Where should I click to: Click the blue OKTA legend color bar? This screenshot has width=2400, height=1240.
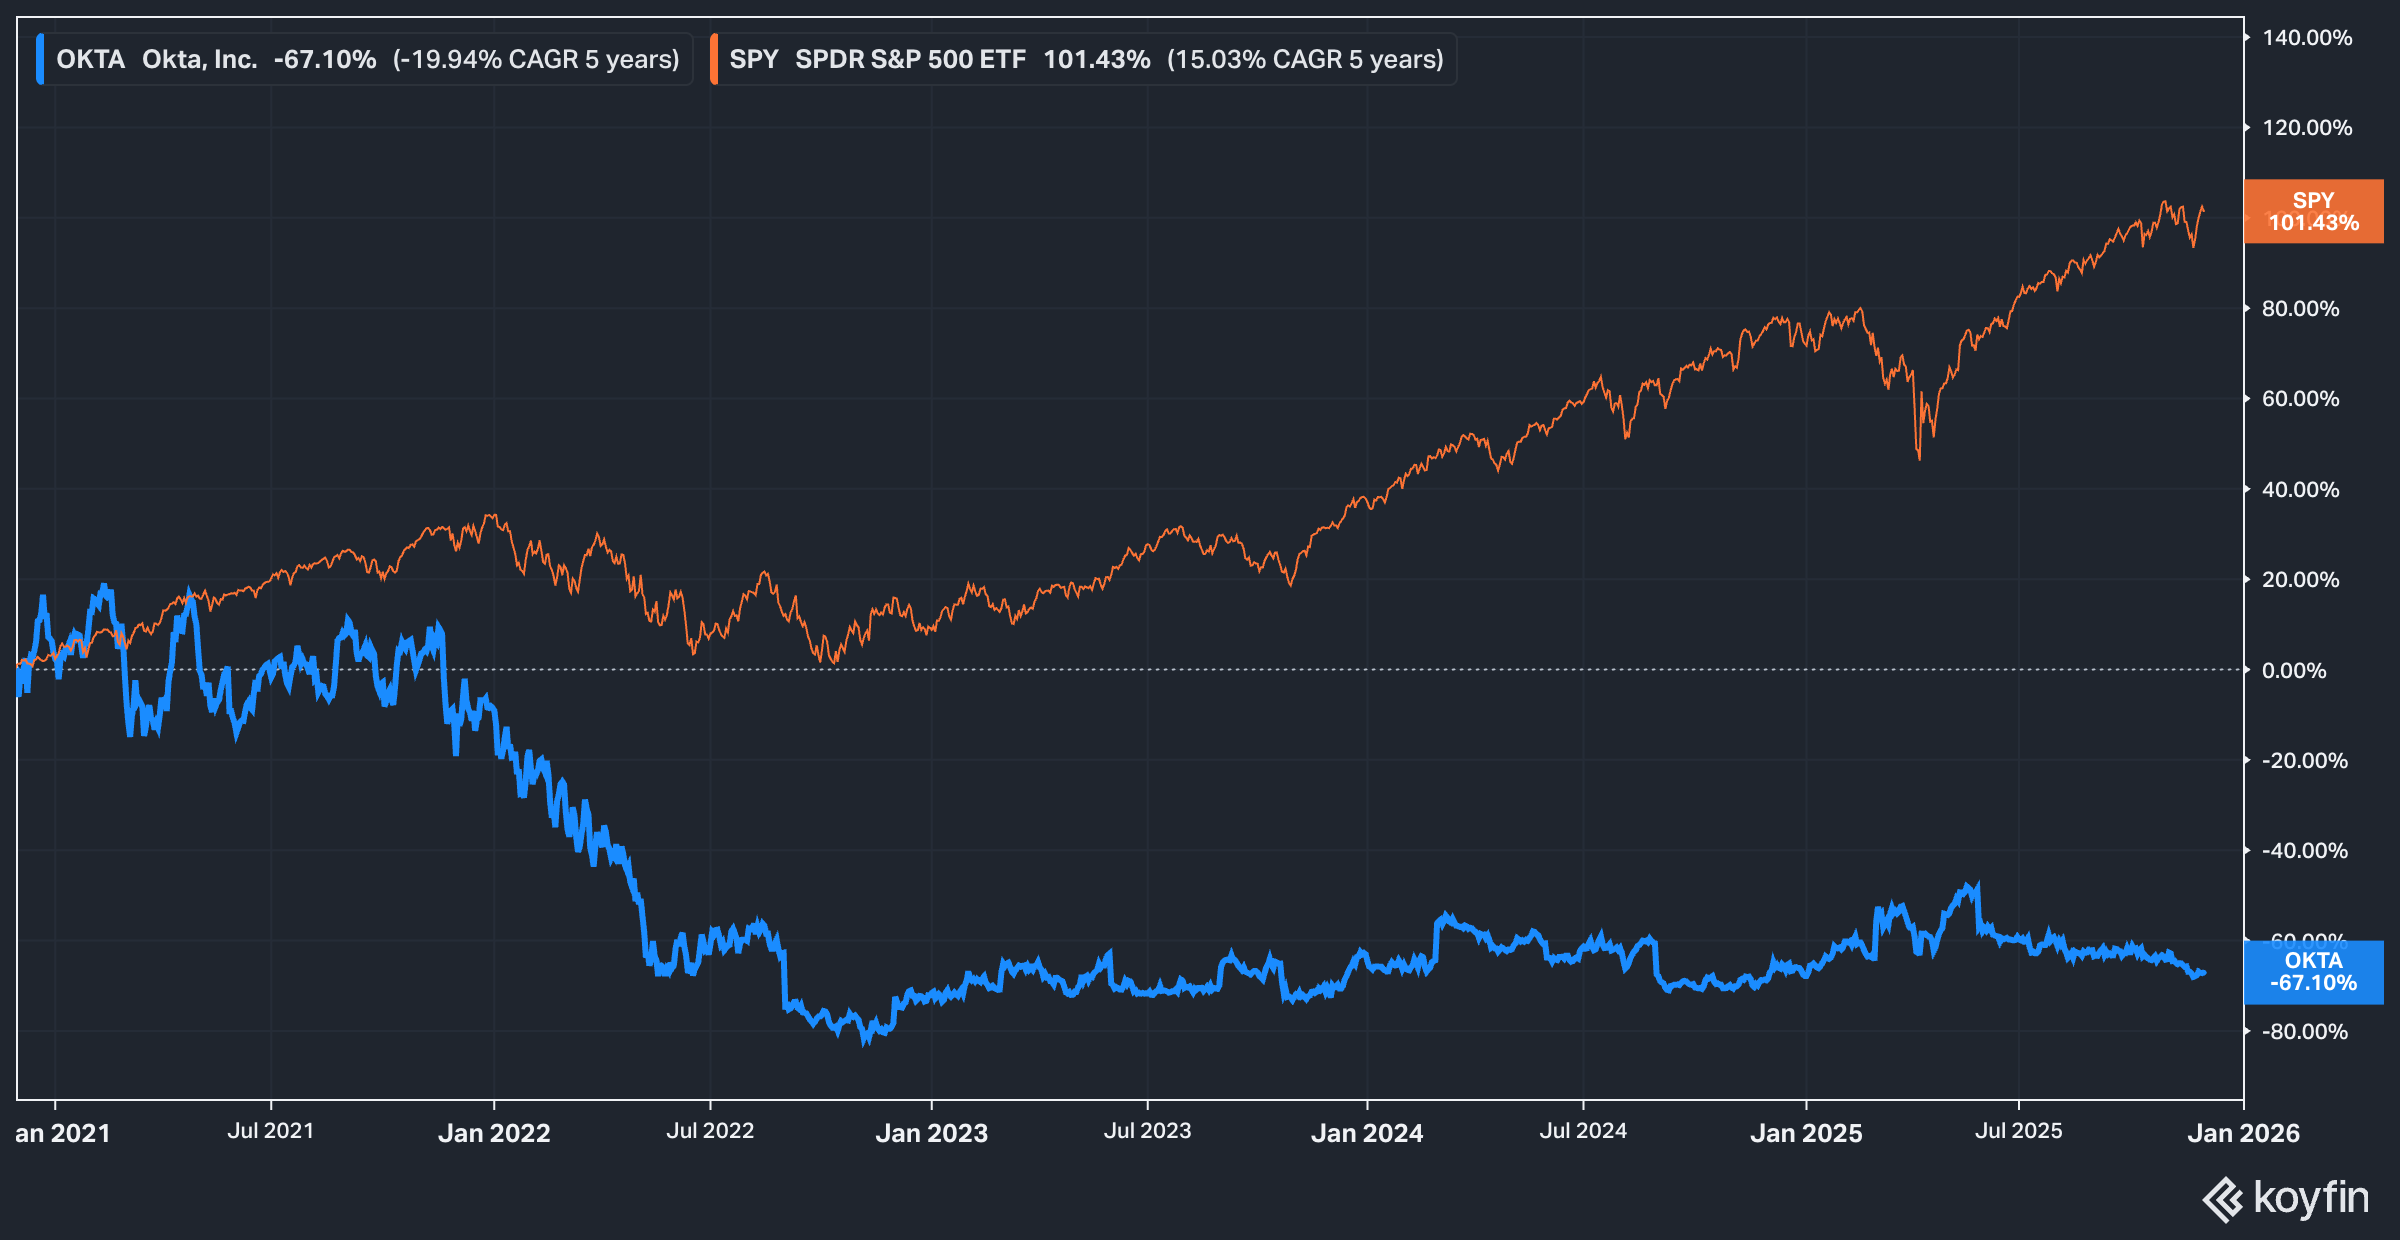click(39, 58)
